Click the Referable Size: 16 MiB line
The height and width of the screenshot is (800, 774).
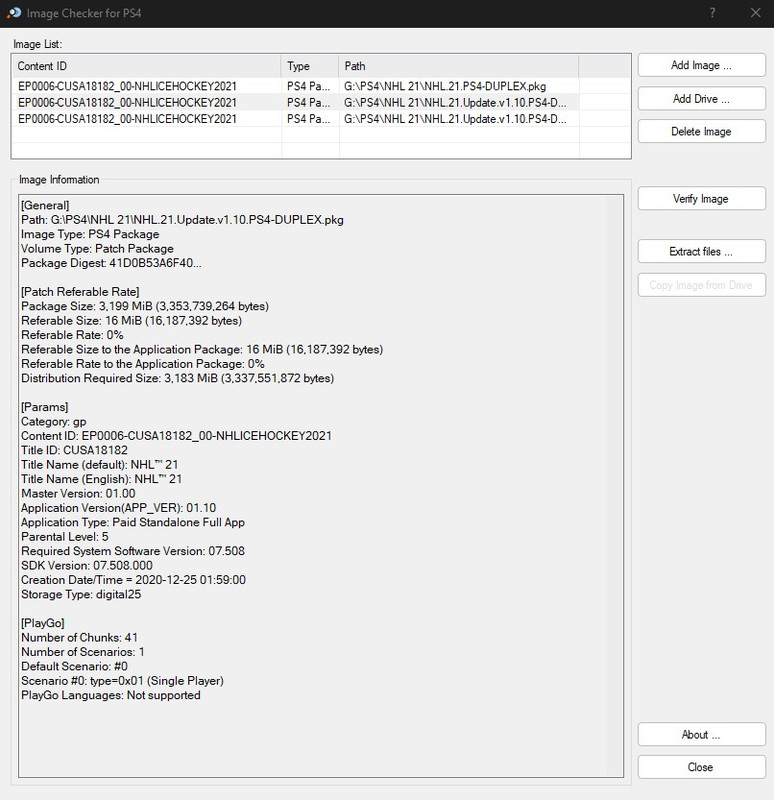tap(132, 320)
